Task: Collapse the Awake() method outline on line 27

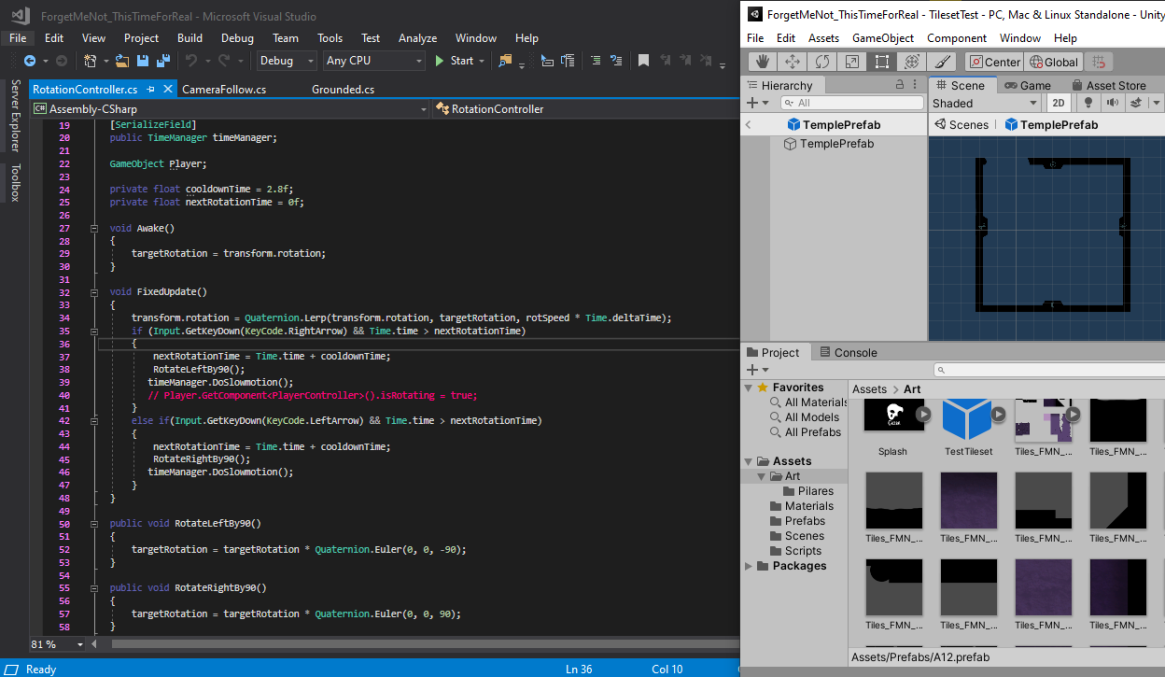Action: (94, 228)
